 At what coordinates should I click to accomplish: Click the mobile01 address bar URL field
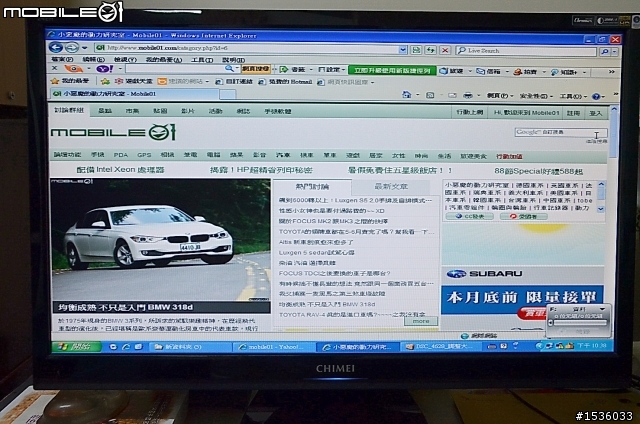click(x=249, y=48)
